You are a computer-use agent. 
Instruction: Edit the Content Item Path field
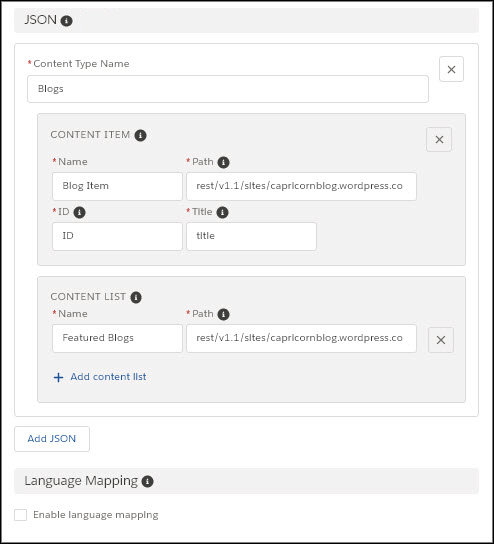[x=301, y=186]
